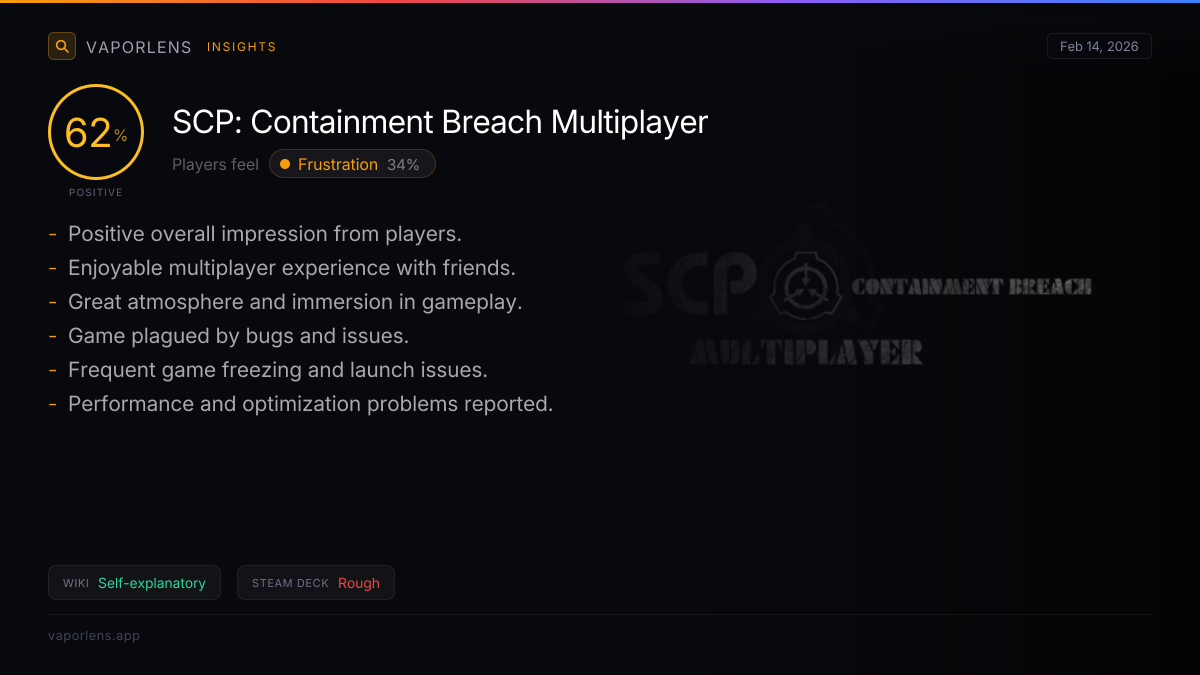Click the VAPORLENS brand name
This screenshot has width=1200, height=675.
point(138,47)
